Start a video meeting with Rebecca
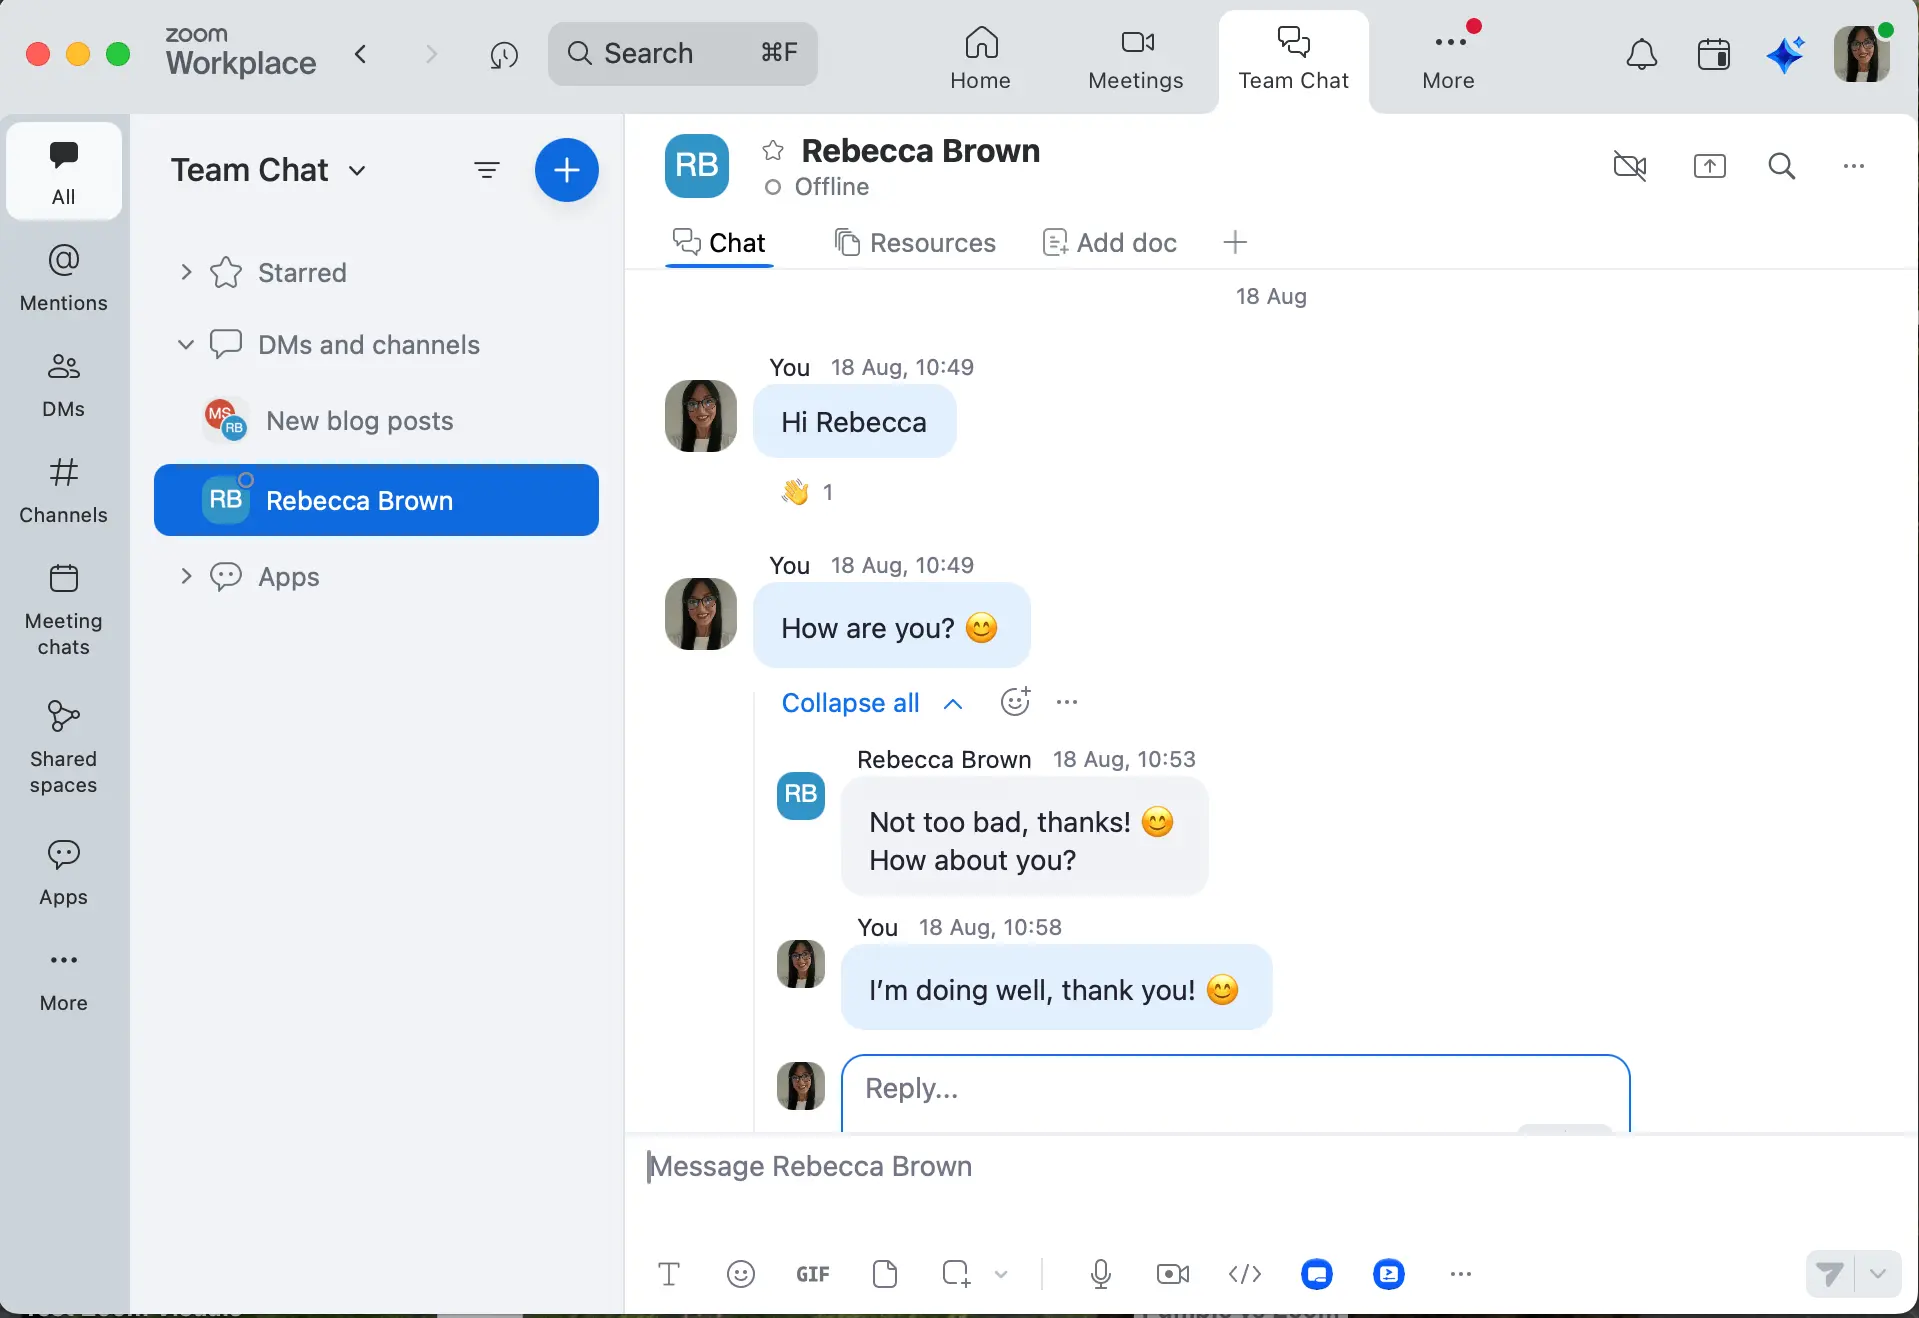Screen dimensions: 1919x1318 pos(1630,166)
